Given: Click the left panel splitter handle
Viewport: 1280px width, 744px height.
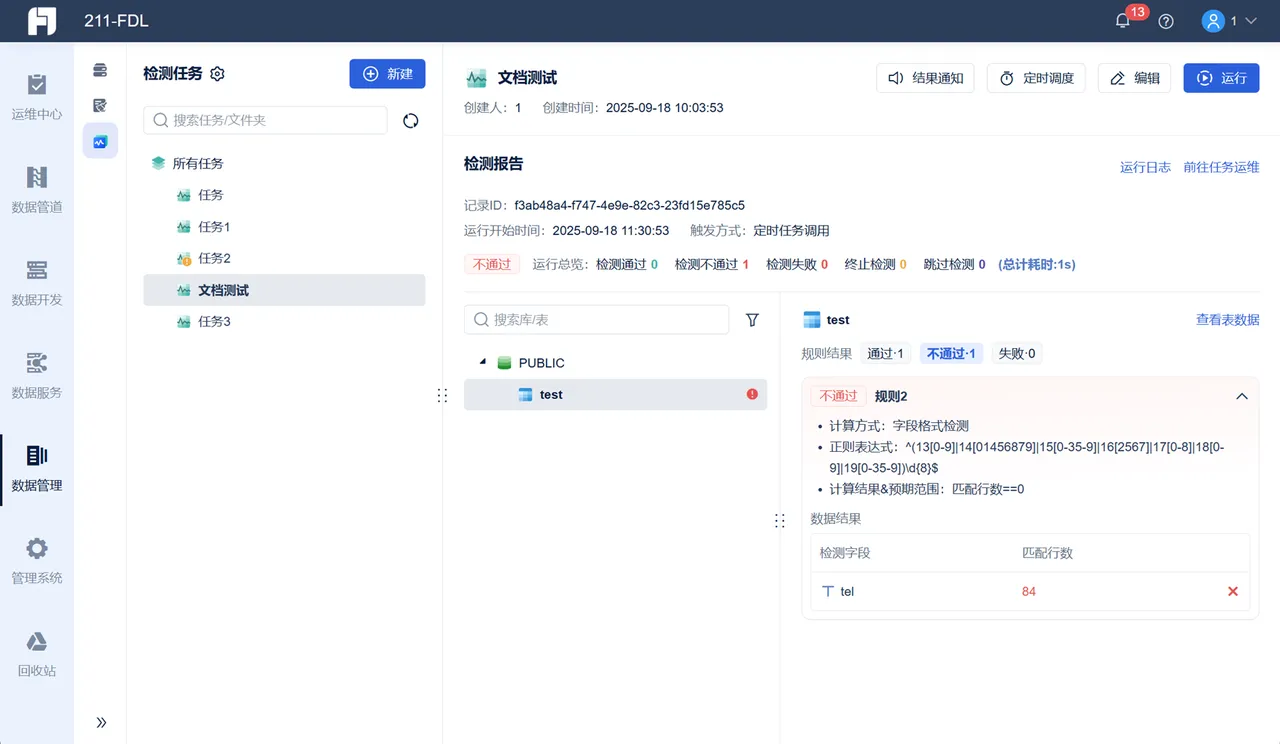Looking at the screenshot, I should (442, 395).
